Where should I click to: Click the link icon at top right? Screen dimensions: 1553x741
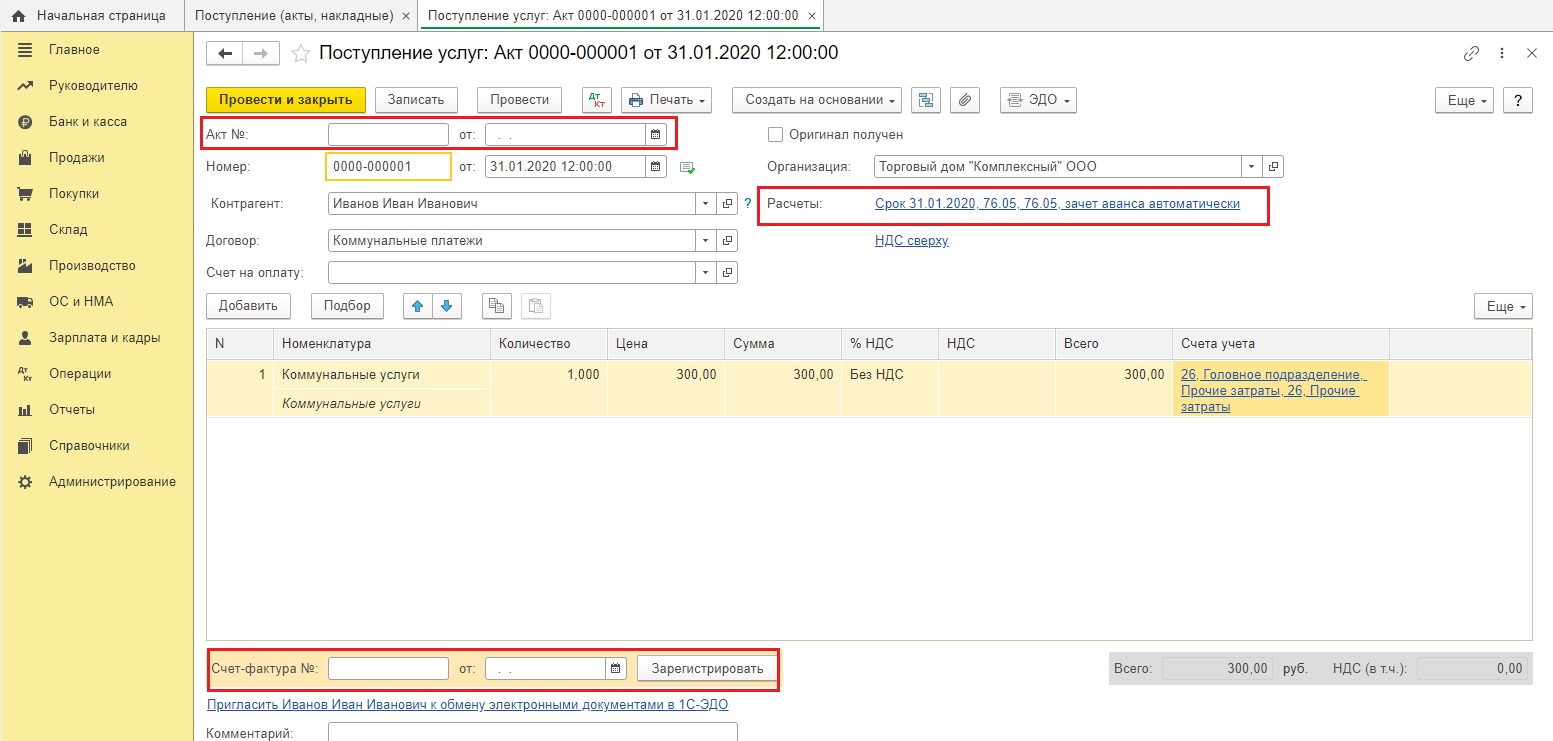[x=1471, y=54]
